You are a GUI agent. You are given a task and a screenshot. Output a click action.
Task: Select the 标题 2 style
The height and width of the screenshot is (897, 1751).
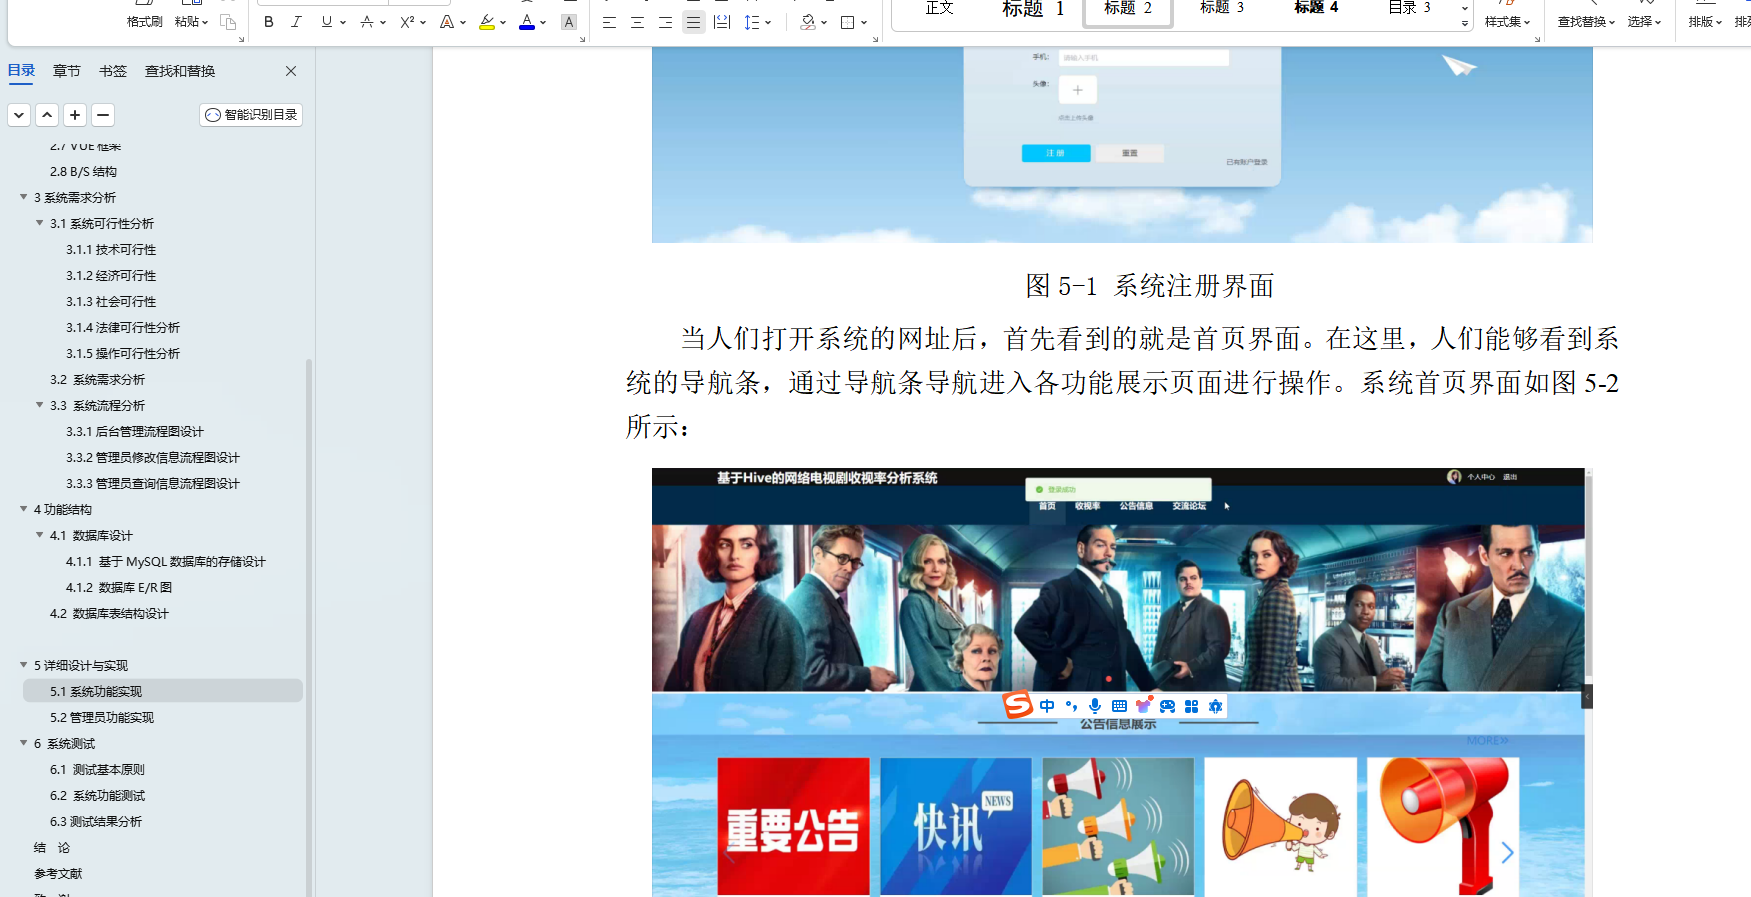pos(1128,9)
